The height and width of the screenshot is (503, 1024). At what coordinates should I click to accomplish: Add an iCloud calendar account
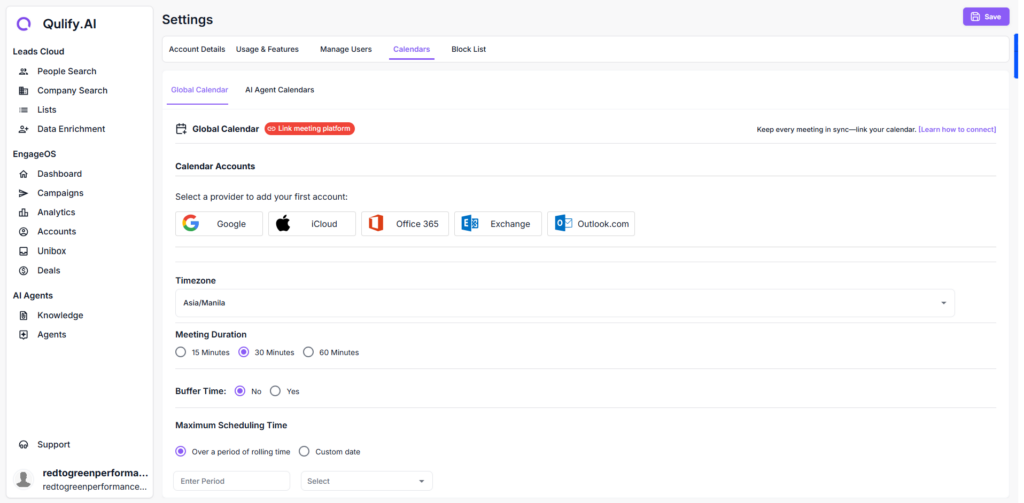tap(312, 223)
